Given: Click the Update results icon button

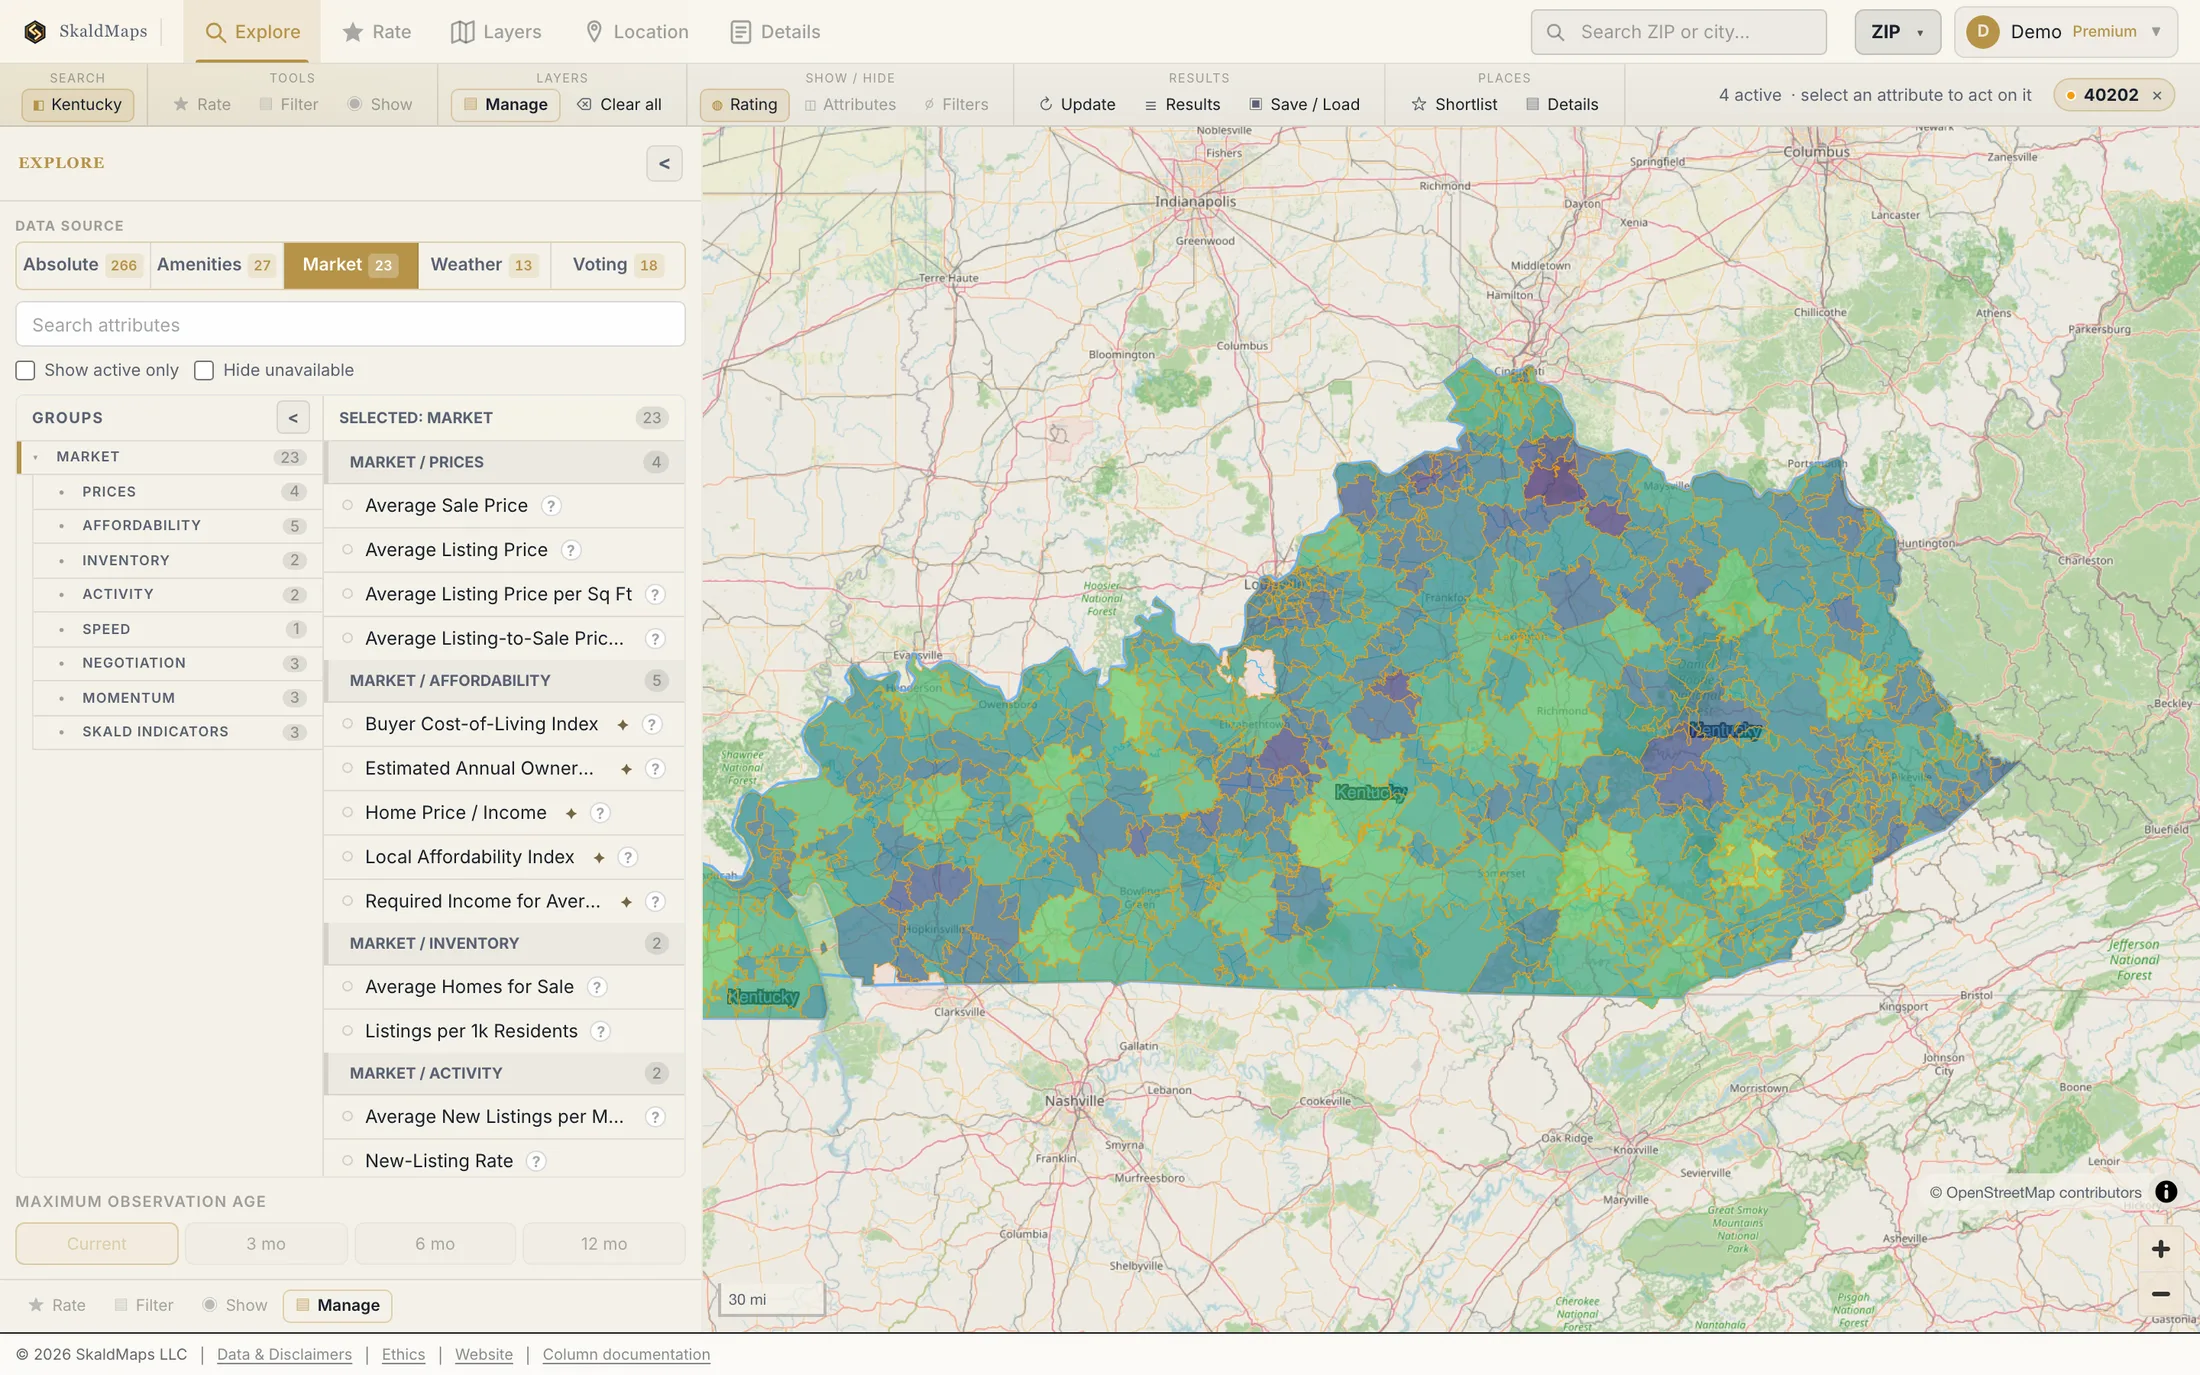Looking at the screenshot, I should tap(1077, 104).
